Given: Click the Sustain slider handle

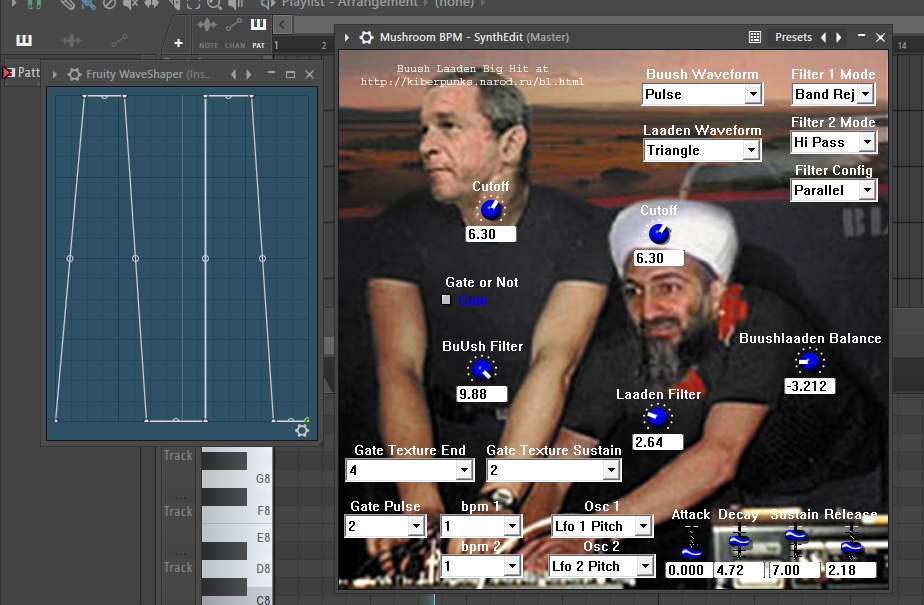Looking at the screenshot, I should click(x=796, y=535).
